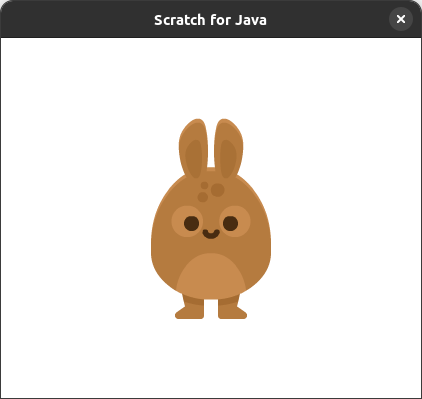Close the Scratch for Java window
The image size is (422, 399).
tap(401, 19)
